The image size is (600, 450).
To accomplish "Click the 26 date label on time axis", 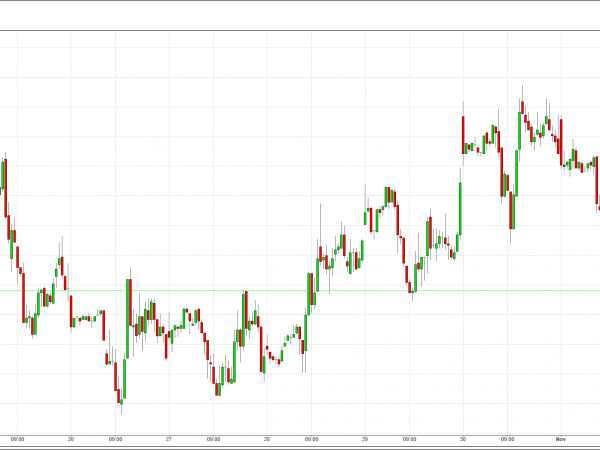I will click(71, 439).
